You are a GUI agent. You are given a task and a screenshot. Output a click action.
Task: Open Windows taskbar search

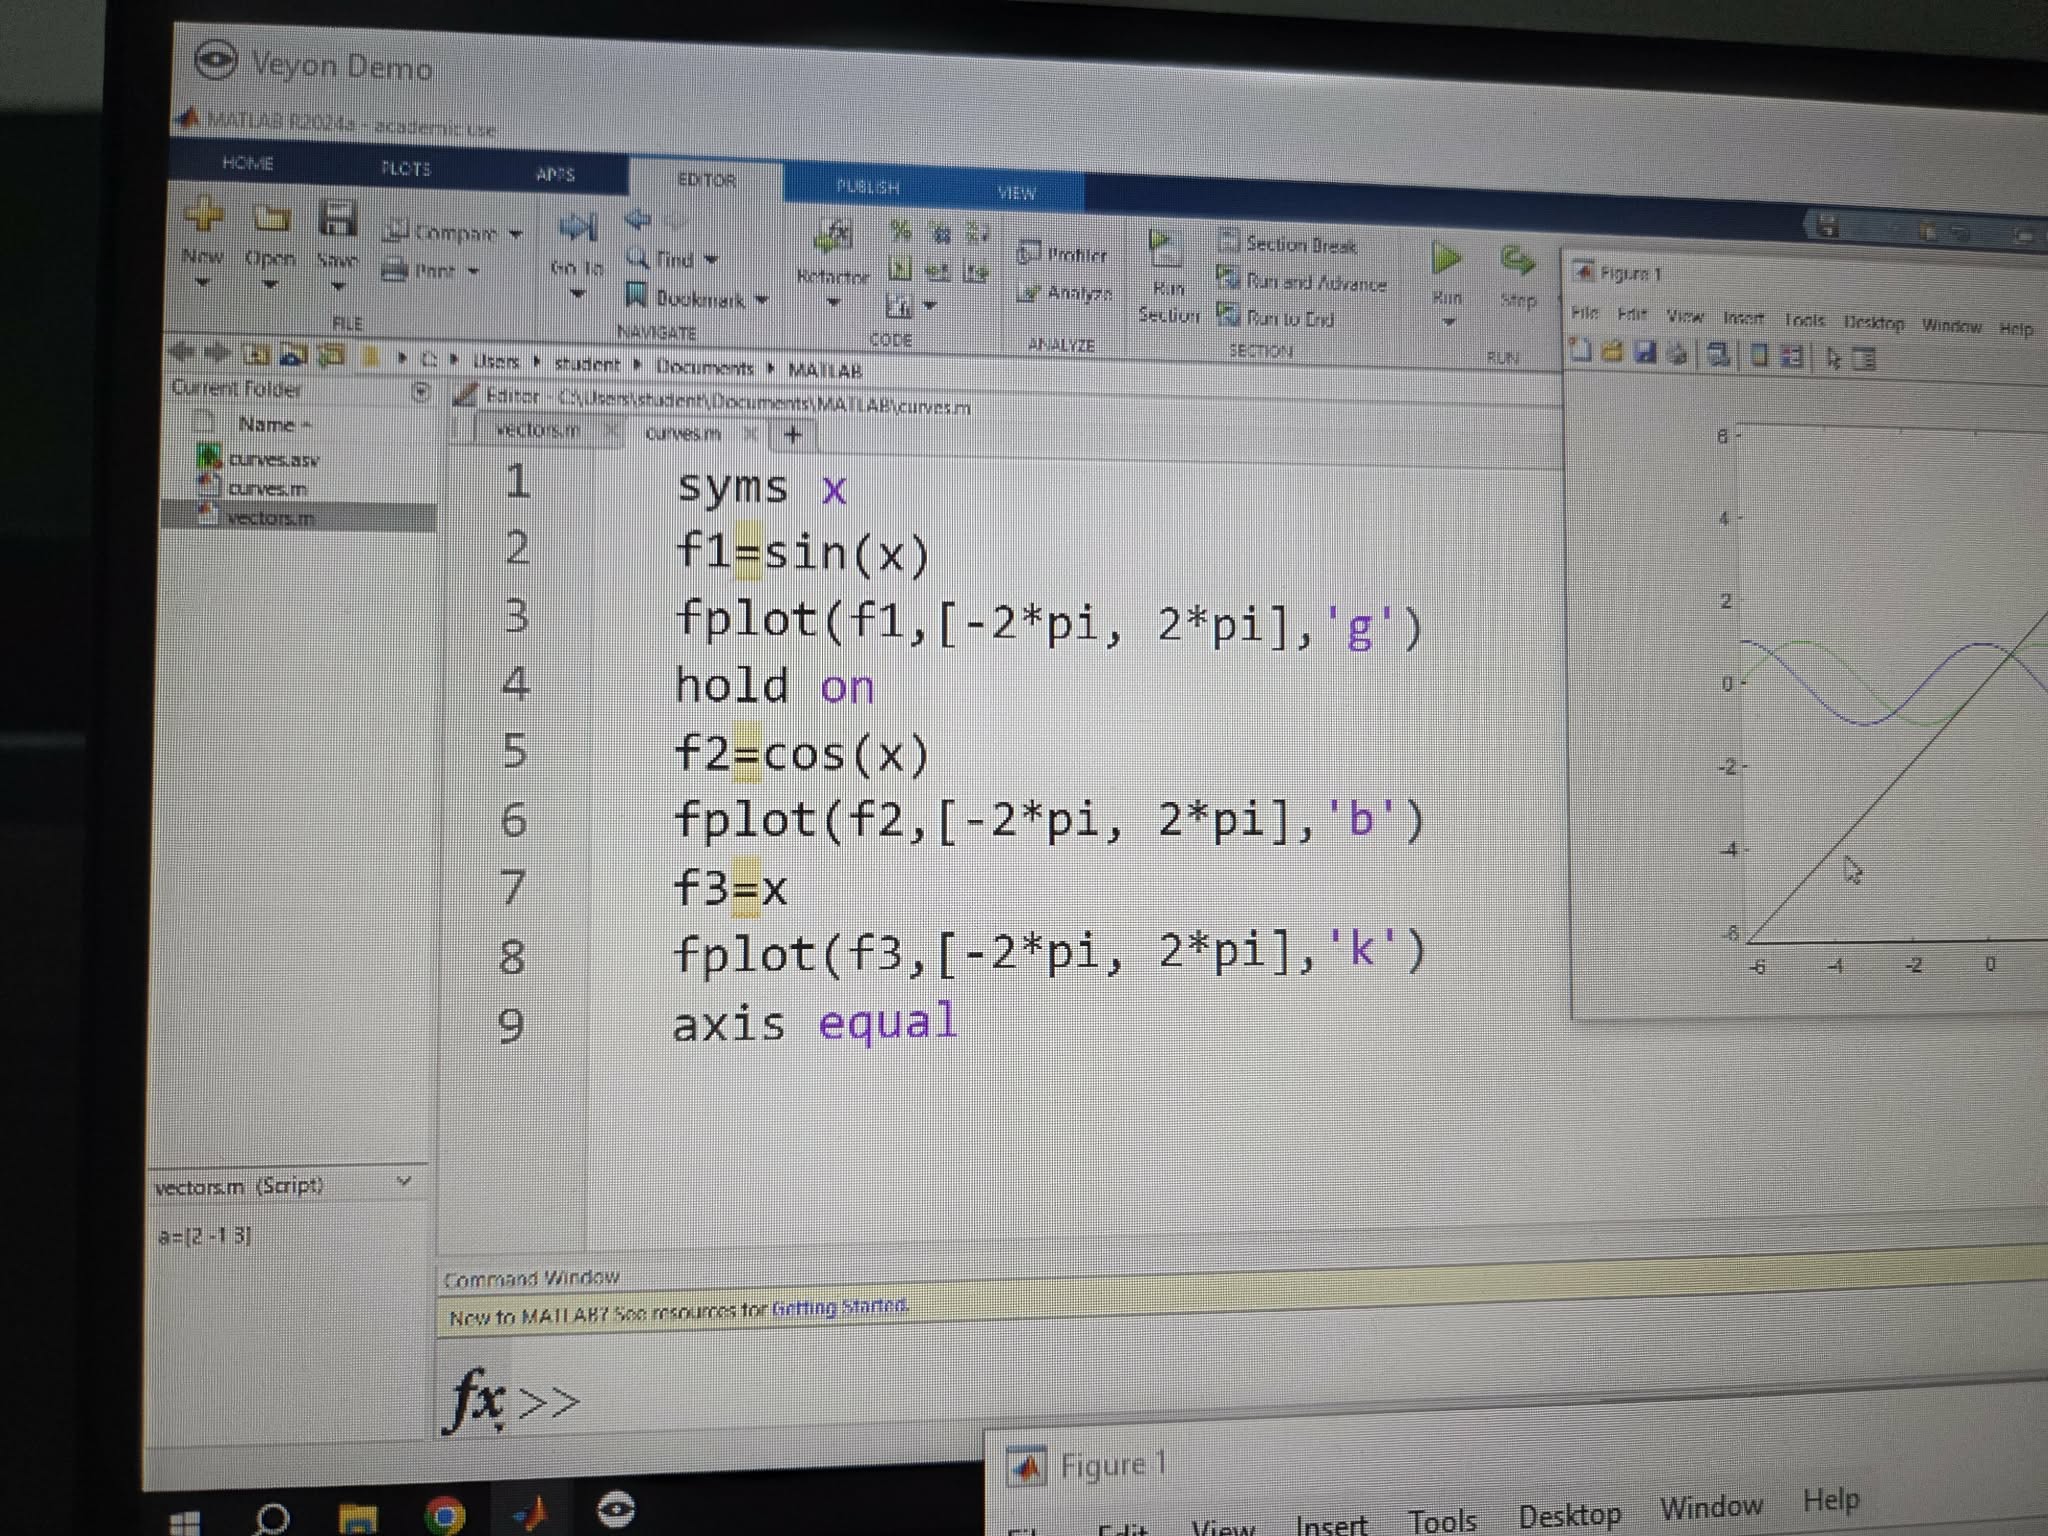271,1520
